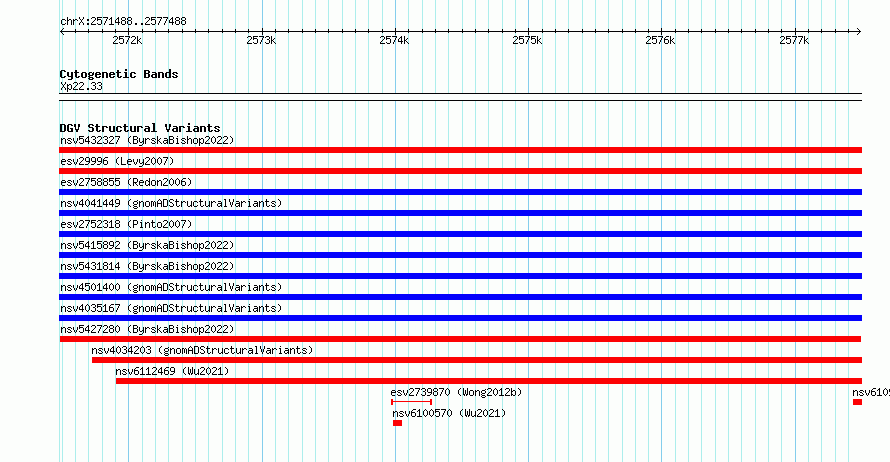Click the 2573k ruler tick label
The width and height of the screenshot is (890, 462).
261,40
